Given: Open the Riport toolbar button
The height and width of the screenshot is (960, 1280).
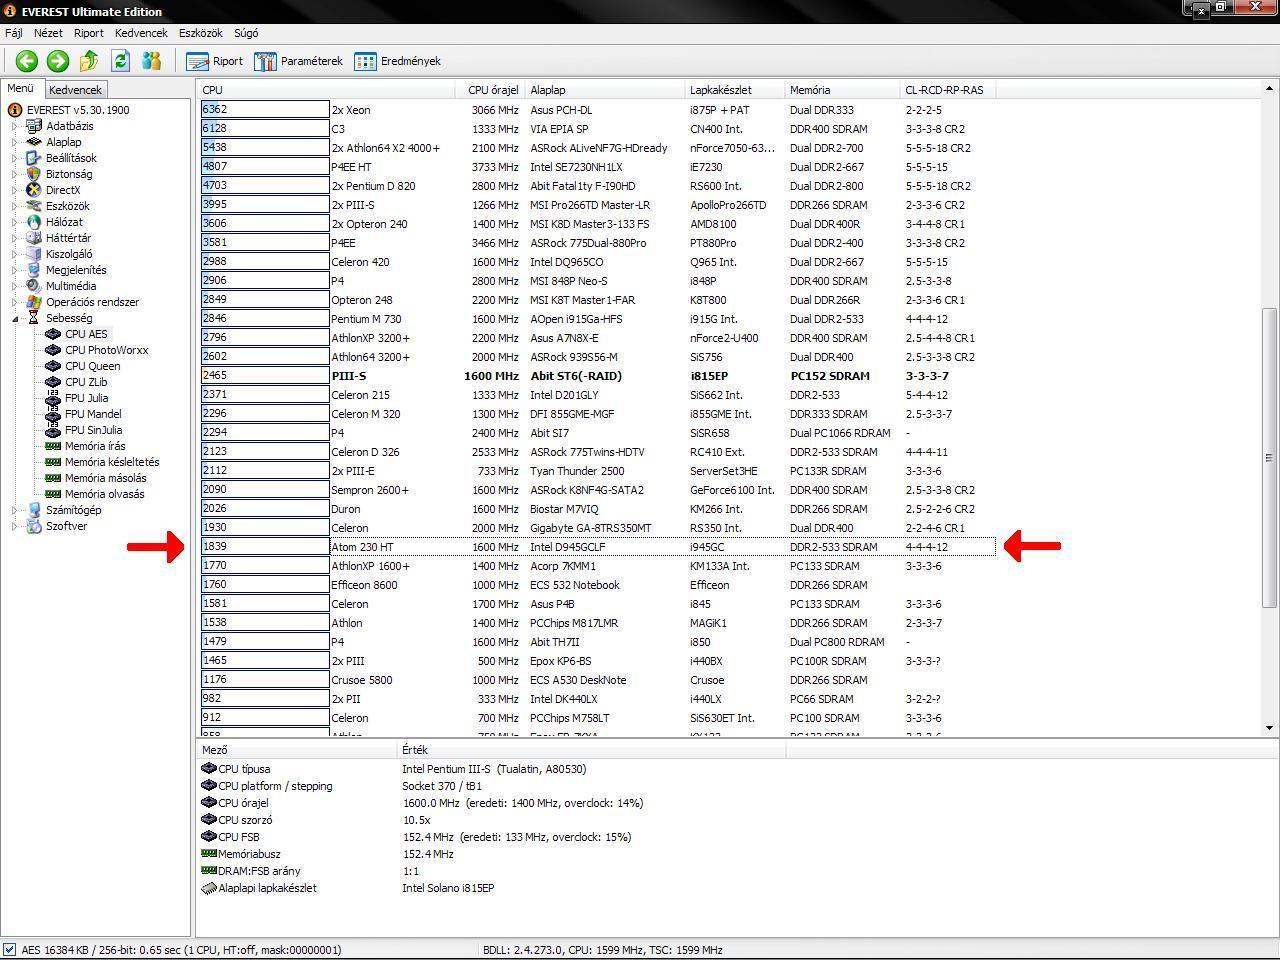Looking at the screenshot, I should [x=215, y=61].
